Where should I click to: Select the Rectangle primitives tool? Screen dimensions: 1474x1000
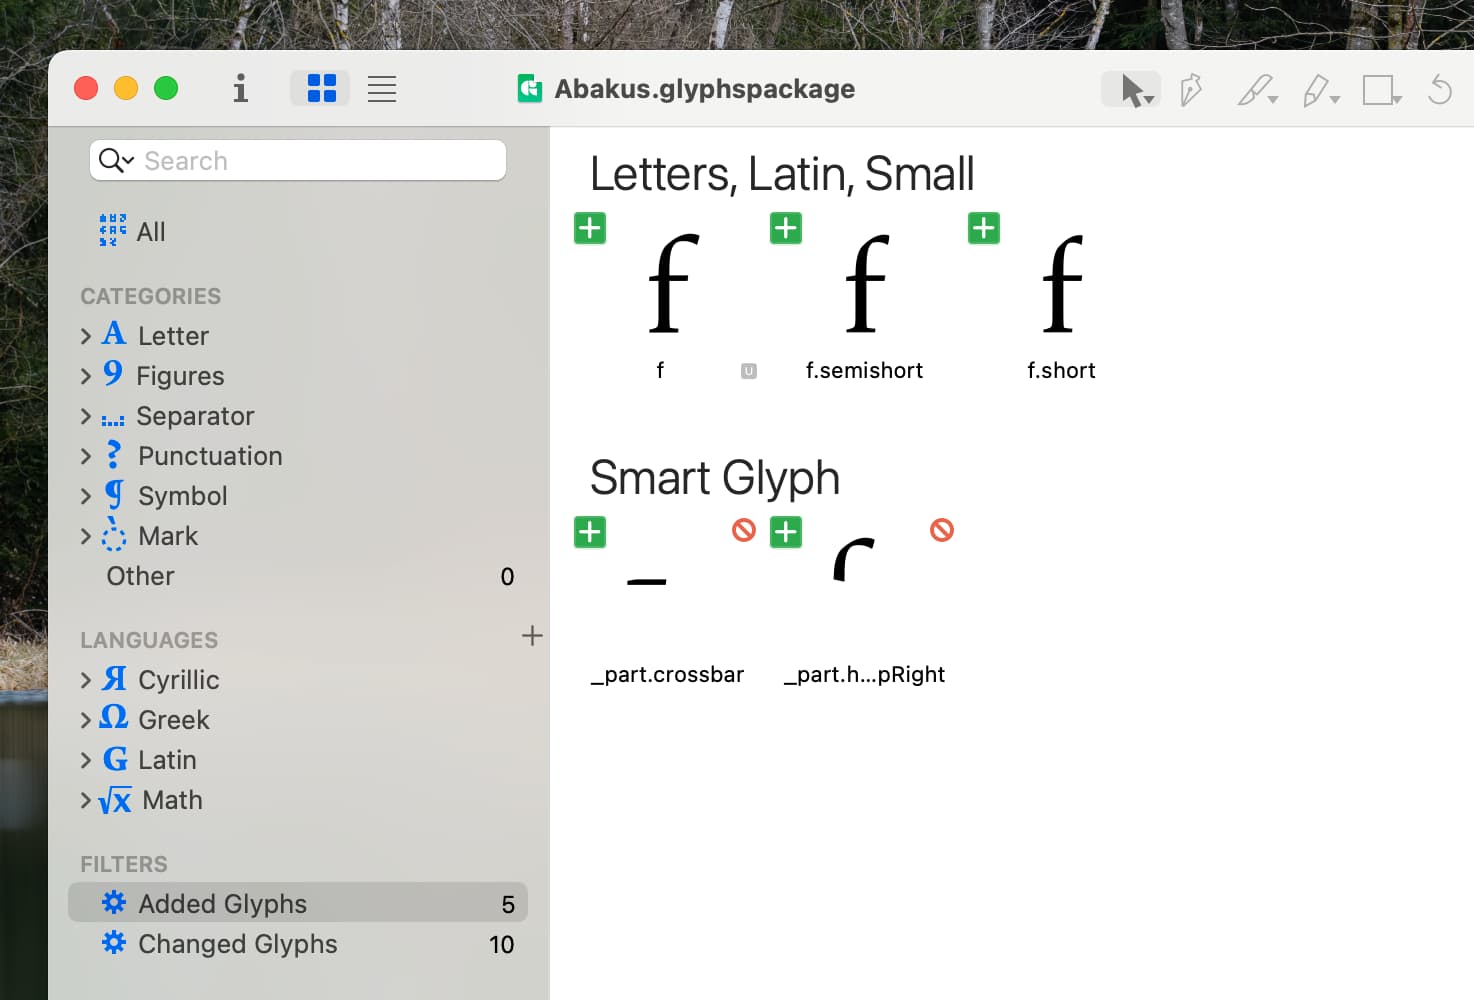pyautogui.click(x=1380, y=90)
